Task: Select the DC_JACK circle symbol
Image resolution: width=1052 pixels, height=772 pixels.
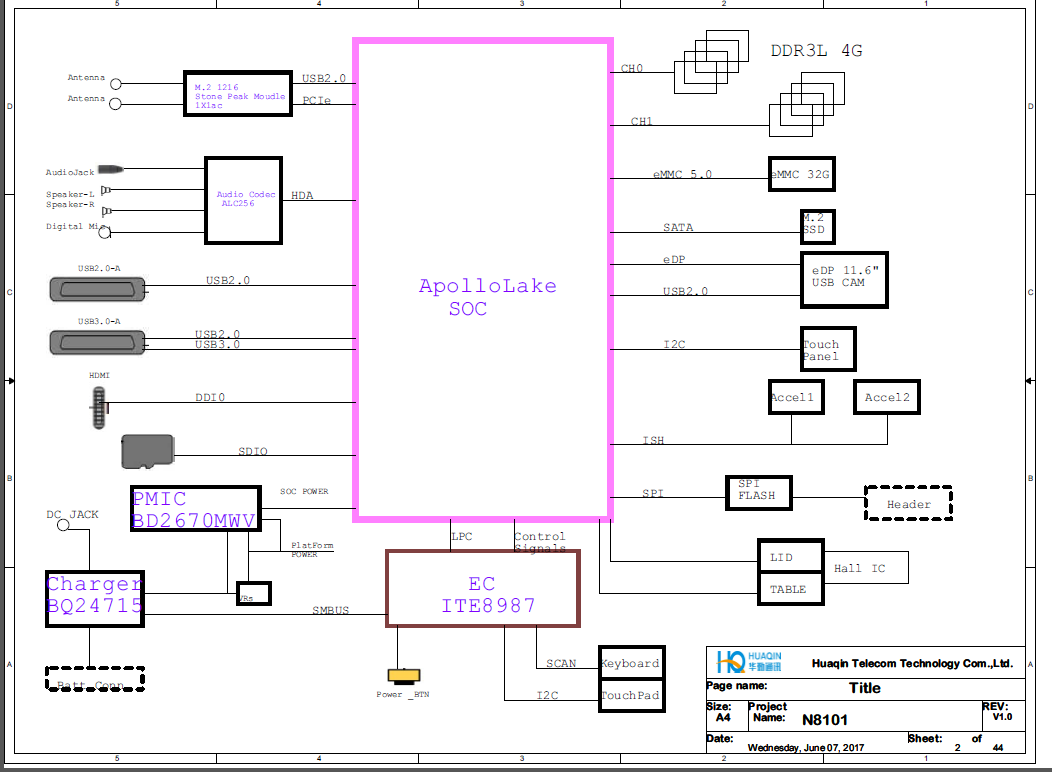Action: click(x=63, y=525)
